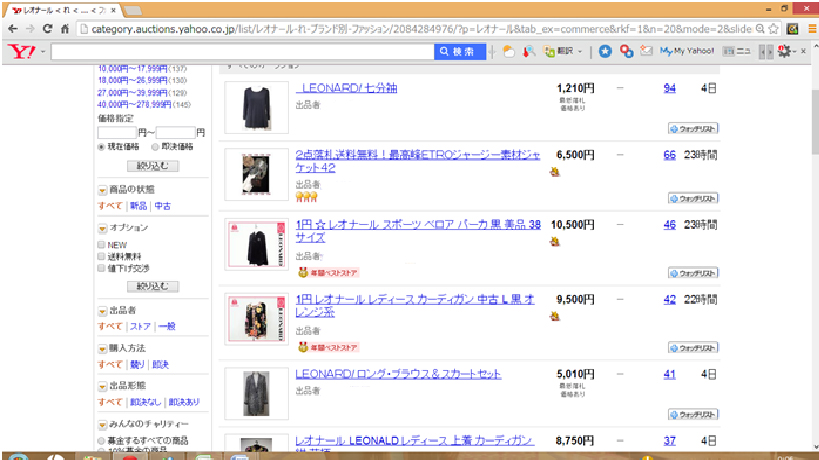Focus the Yahoo toolbar search box

point(242,51)
